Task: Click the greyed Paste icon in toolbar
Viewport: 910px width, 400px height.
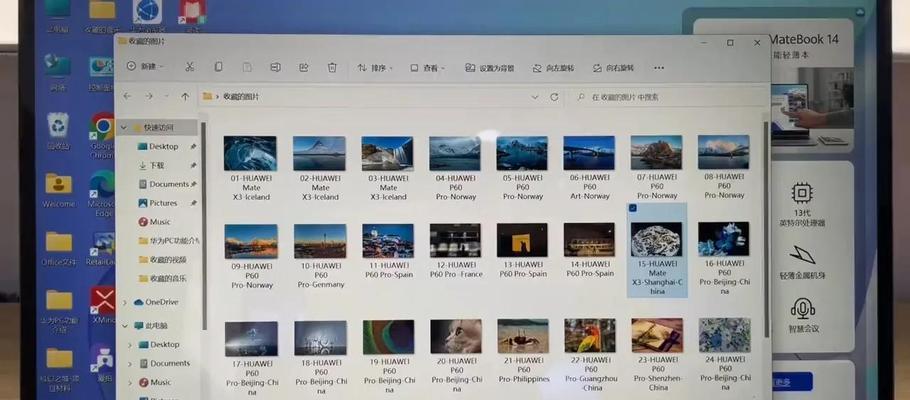Action: (247, 67)
